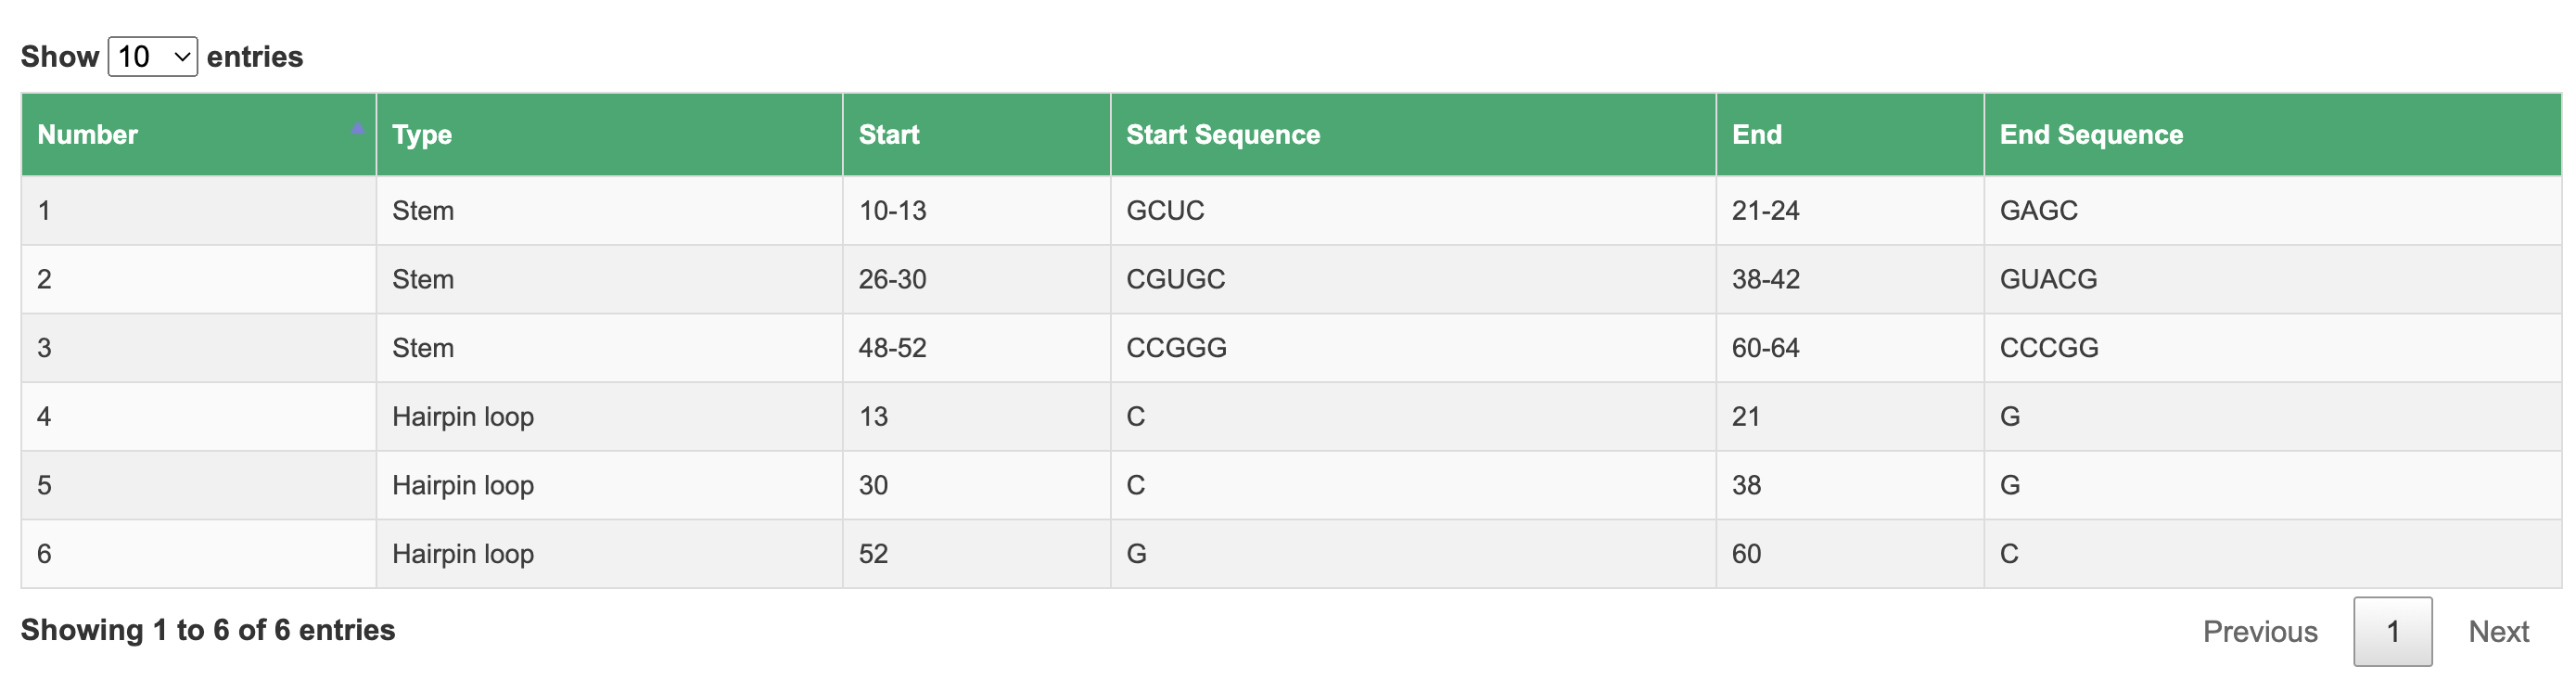Image resolution: width=2576 pixels, height=692 pixels.
Task: Select the Stem type cell in row 1
Action: (x=609, y=211)
